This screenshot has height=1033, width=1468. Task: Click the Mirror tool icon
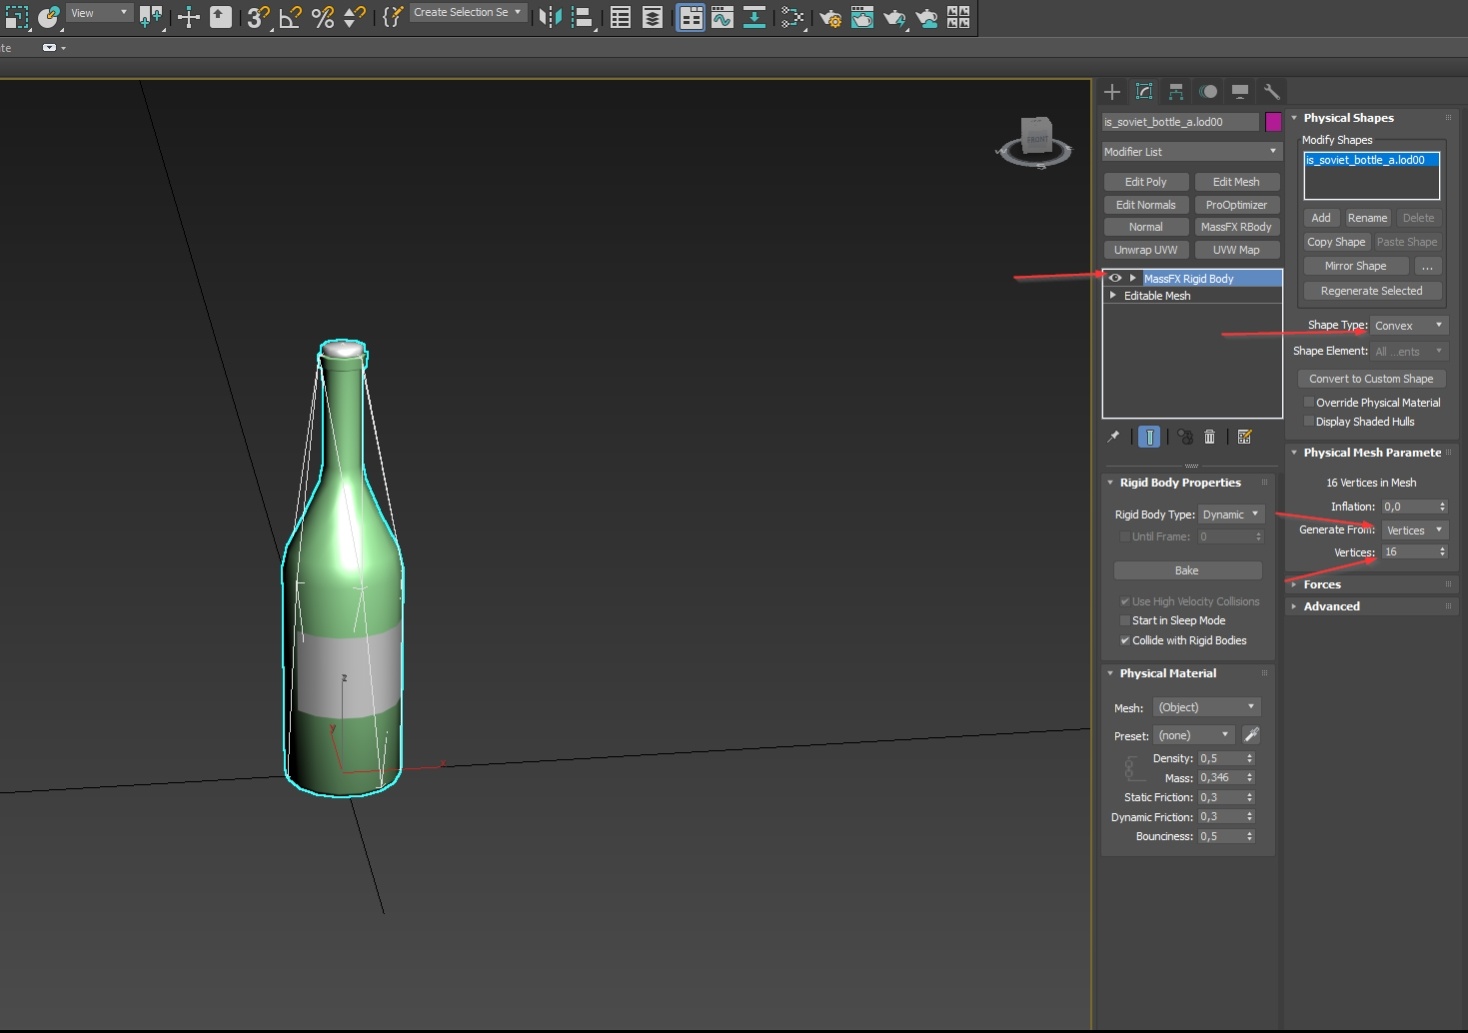tap(549, 17)
